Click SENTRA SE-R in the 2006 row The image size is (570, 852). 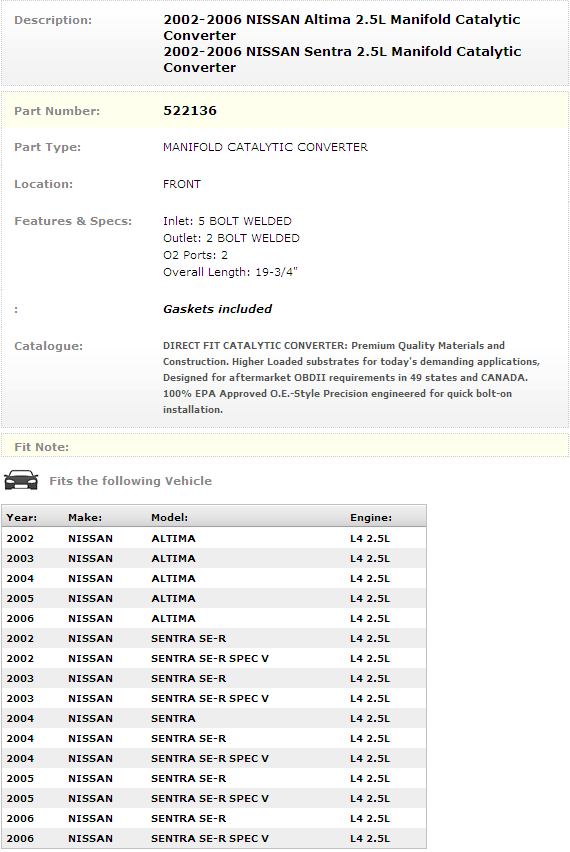pyautogui.click(x=189, y=818)
